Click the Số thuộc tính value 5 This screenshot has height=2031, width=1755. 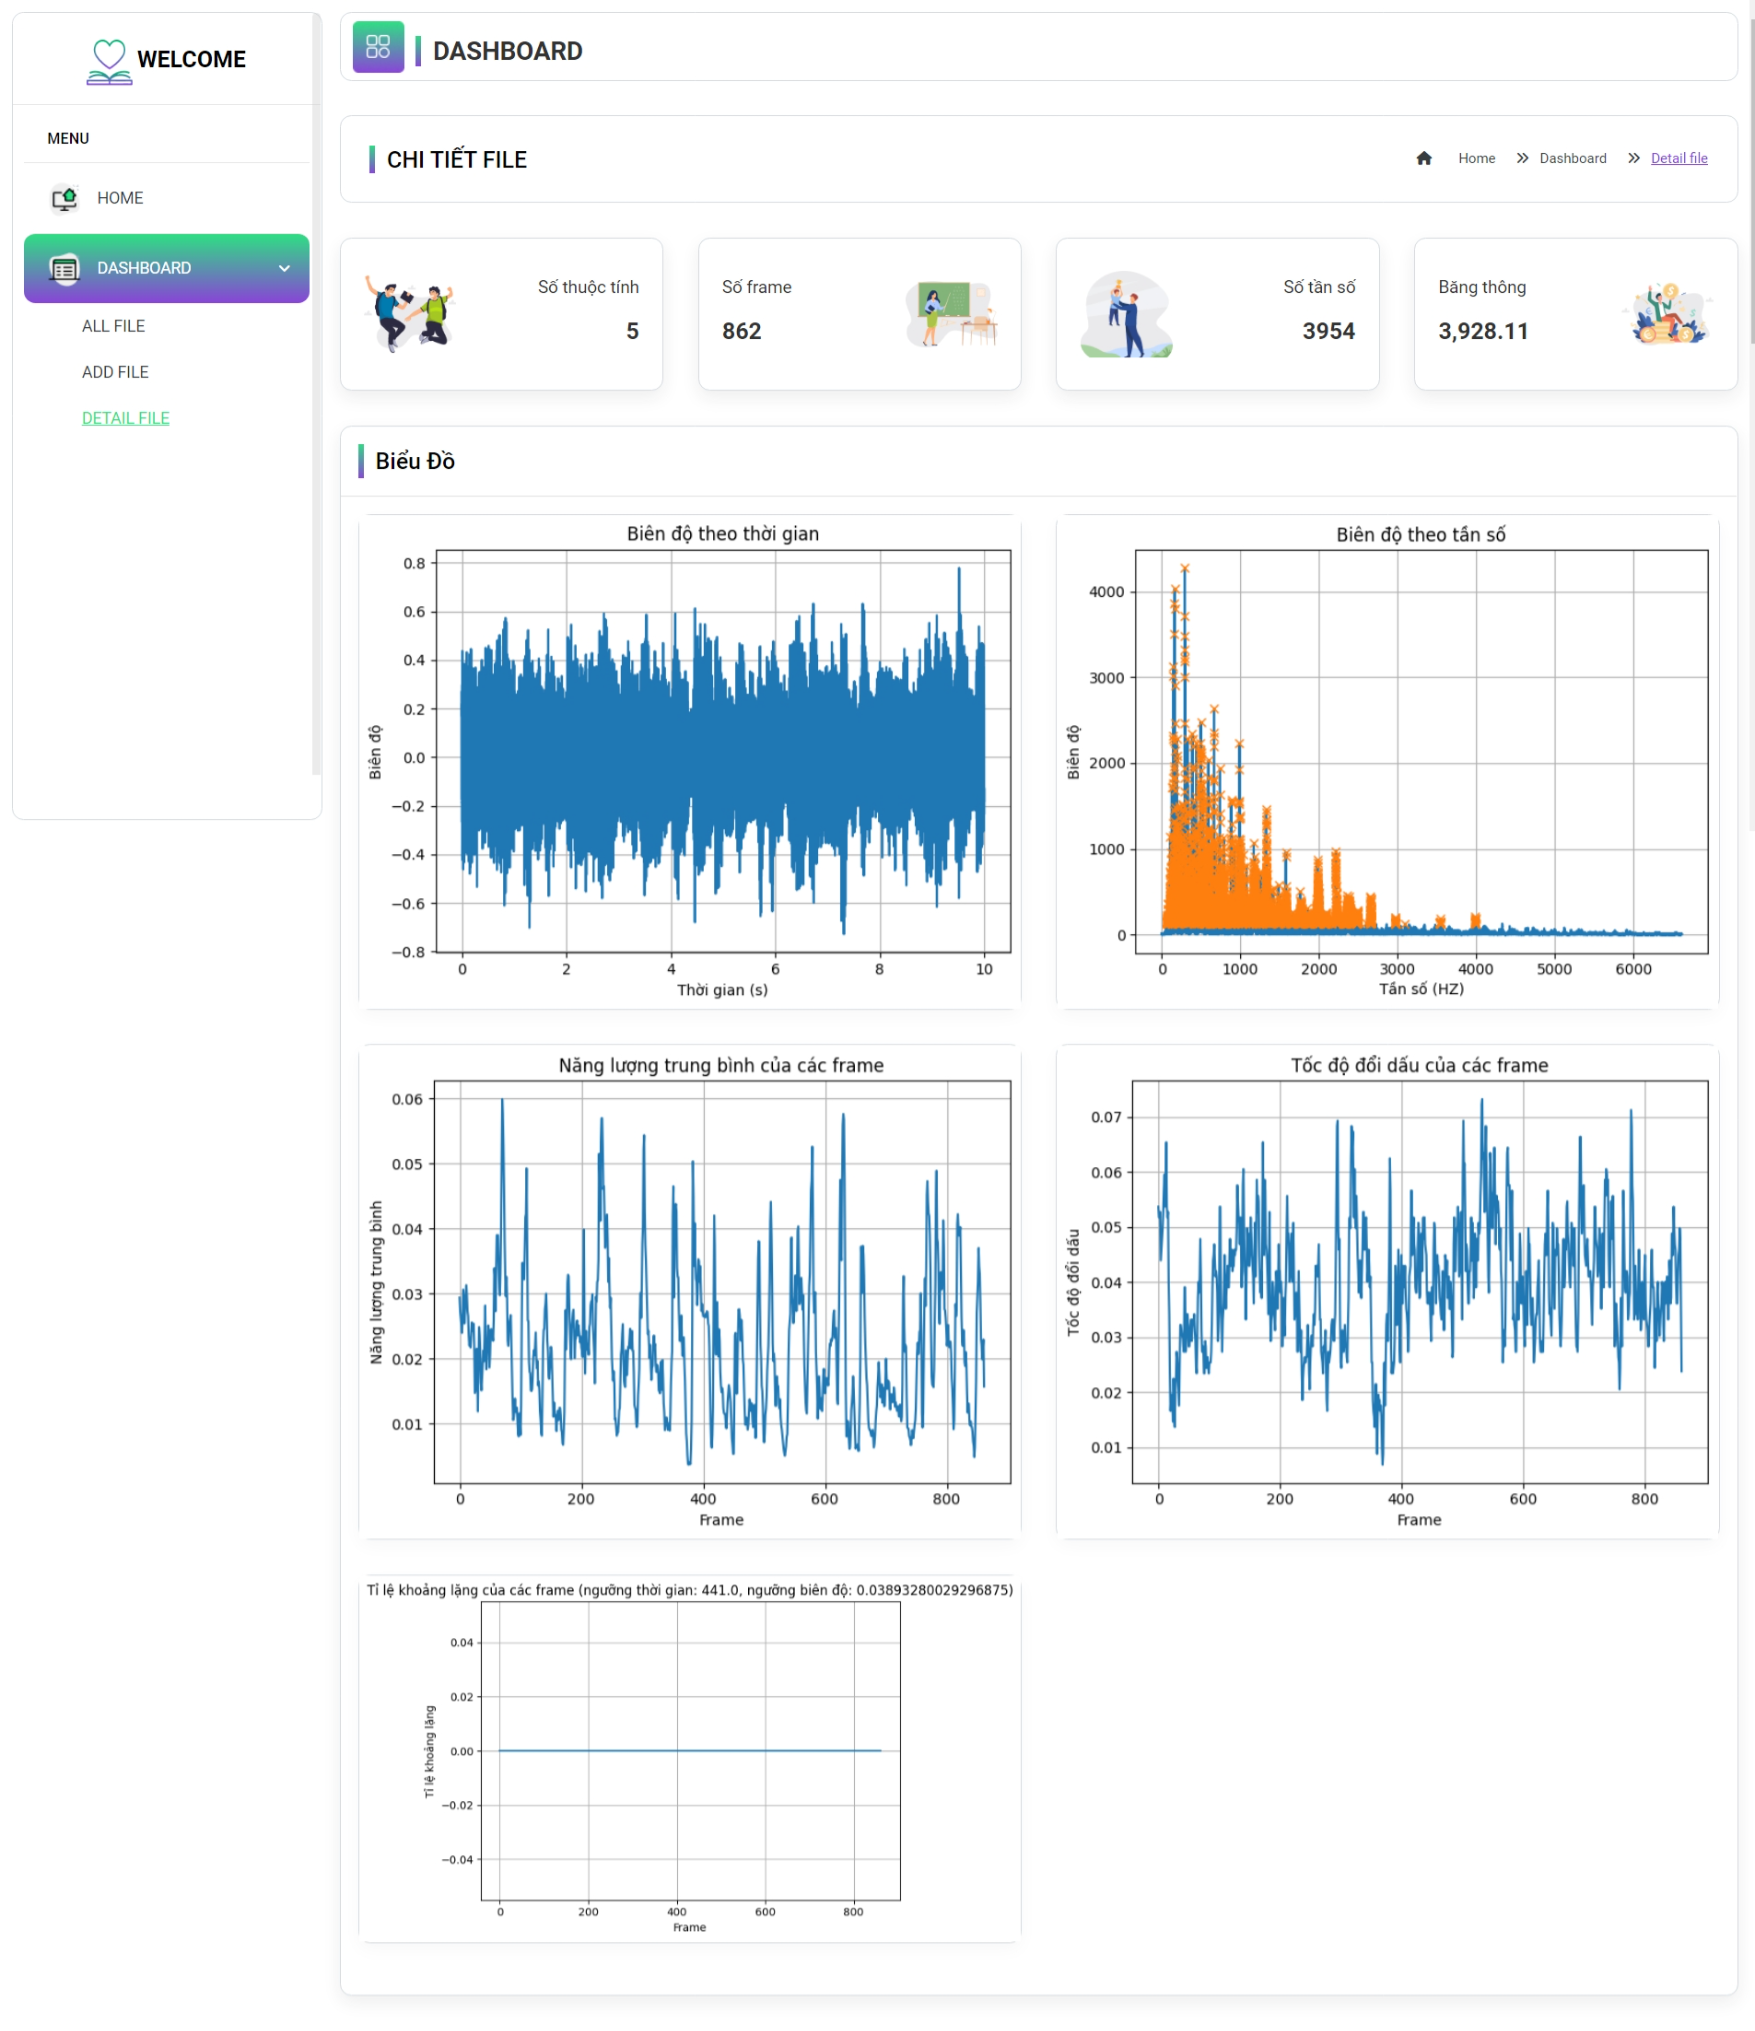point(632,331)
